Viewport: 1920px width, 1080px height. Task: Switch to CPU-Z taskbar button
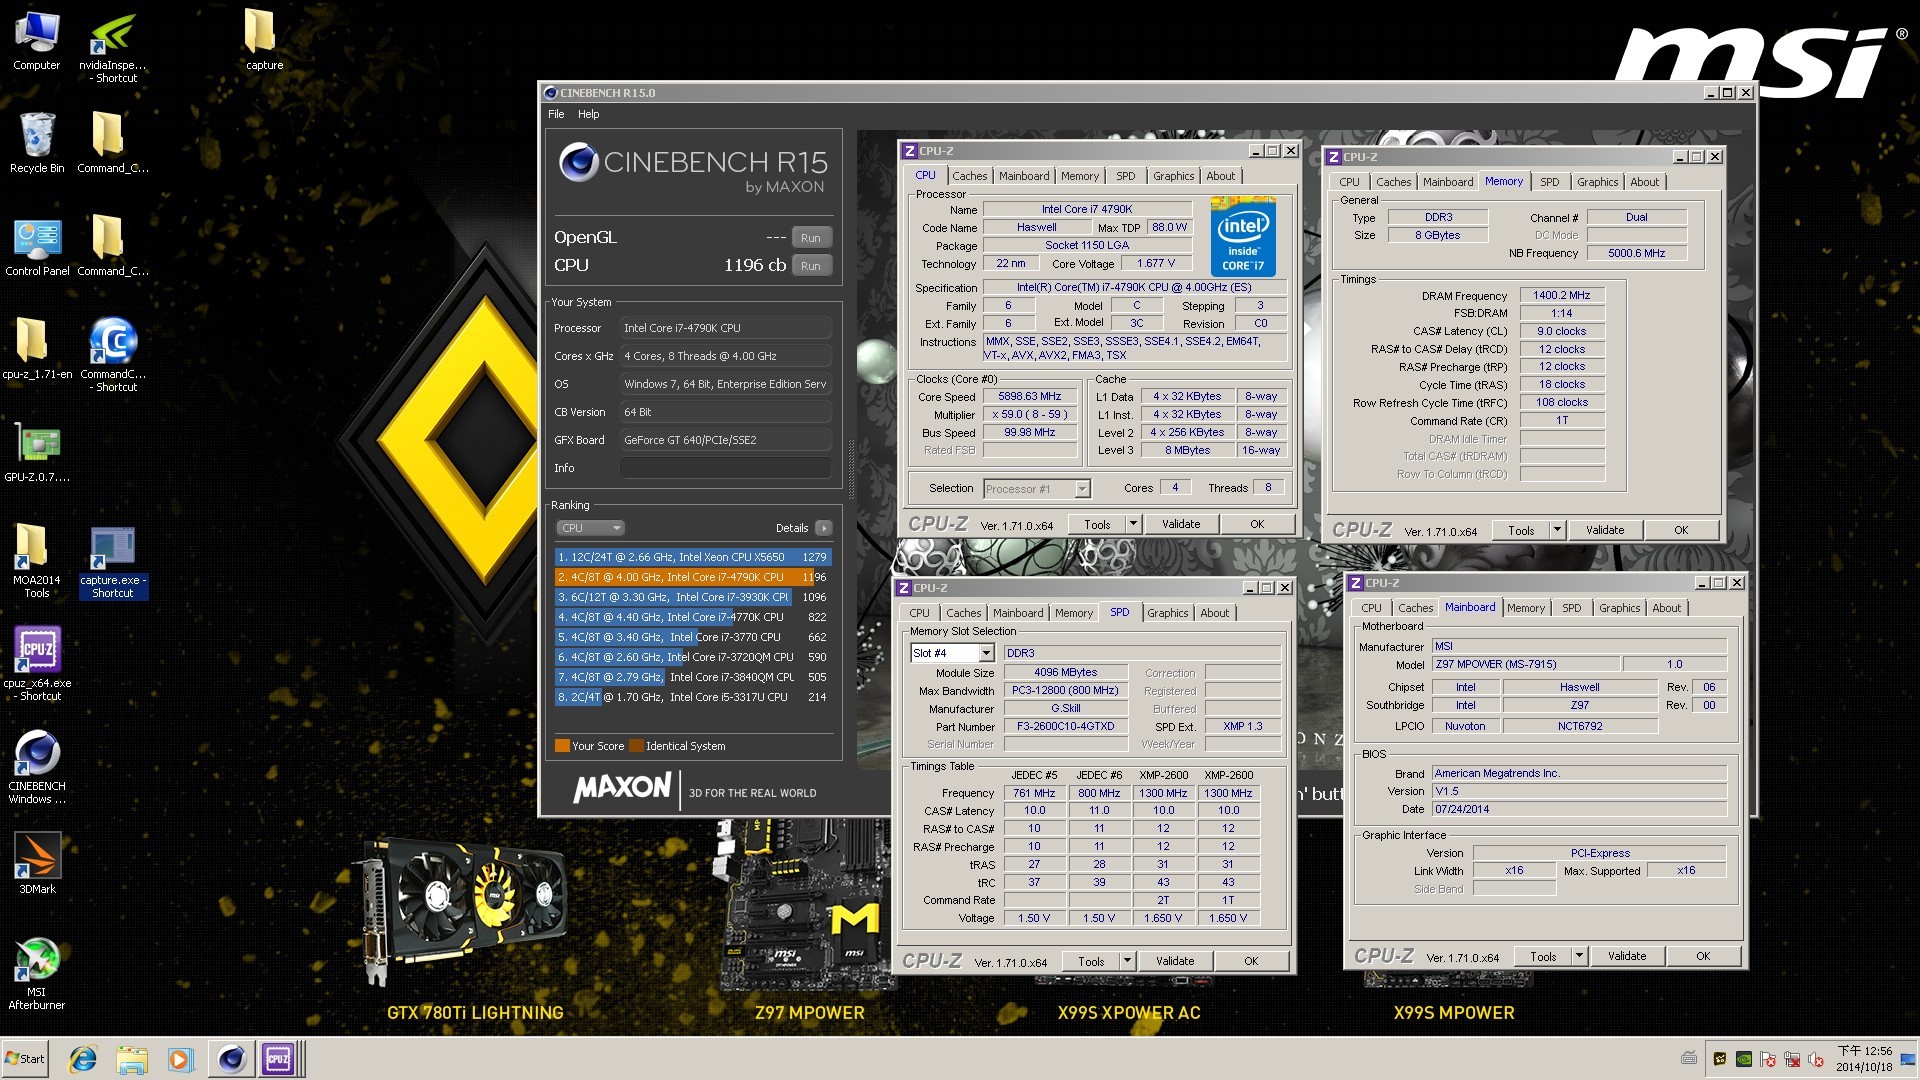point(279,1059)
